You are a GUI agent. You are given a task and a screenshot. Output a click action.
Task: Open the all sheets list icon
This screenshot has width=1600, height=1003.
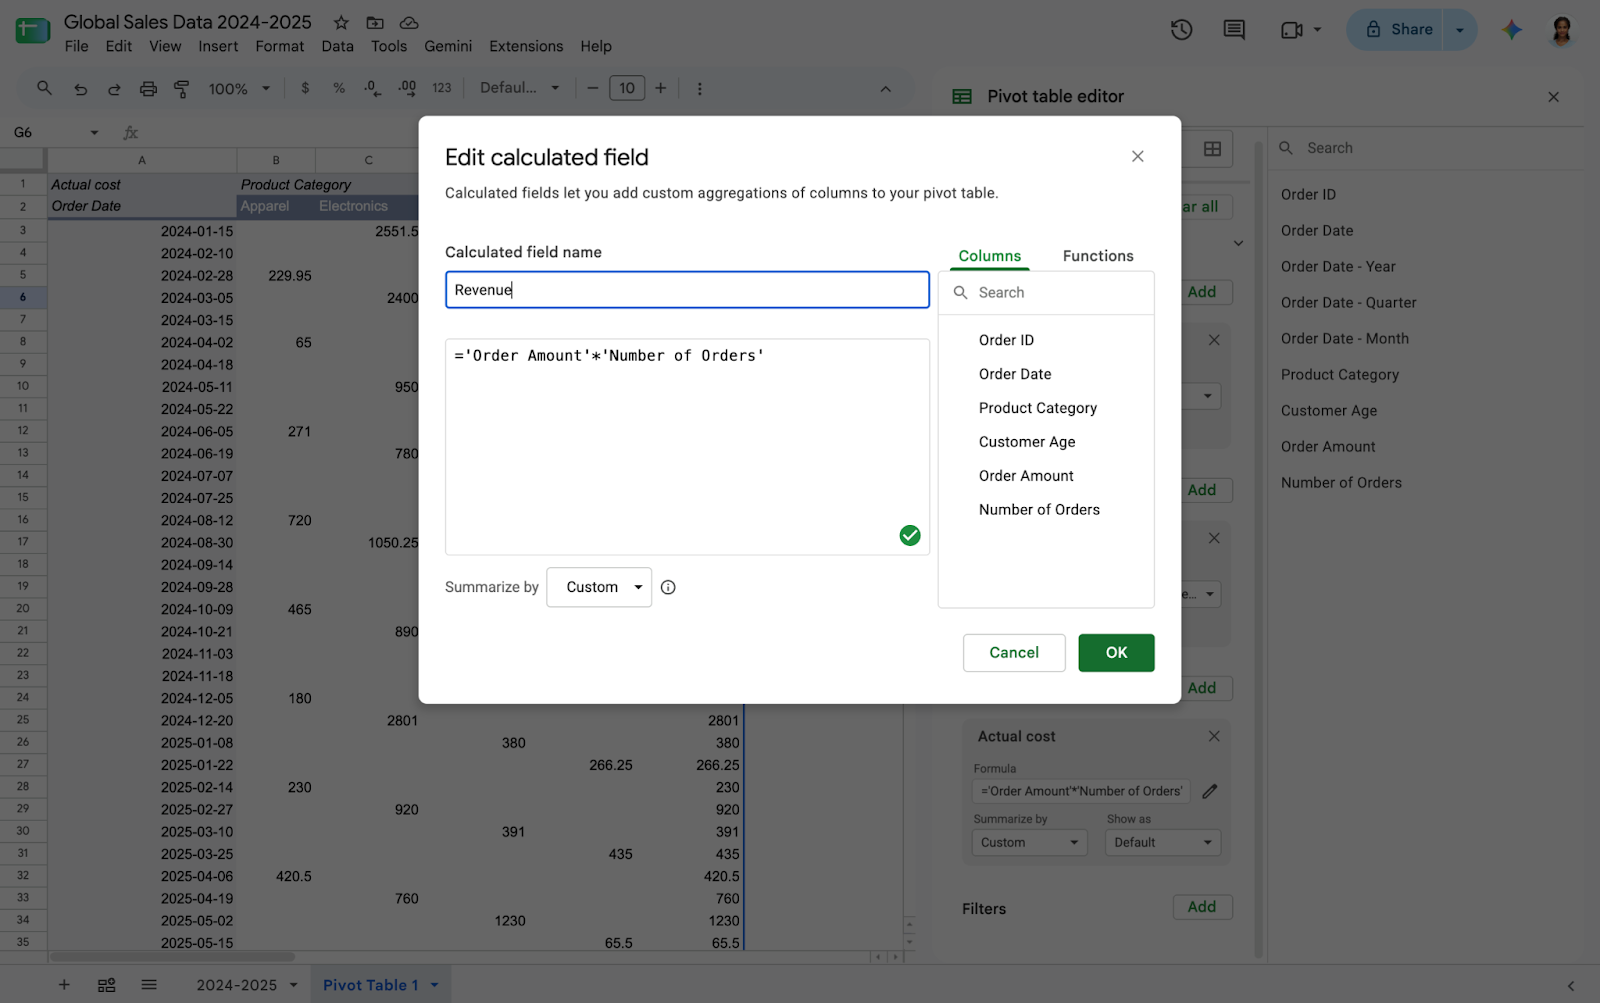click(x=149, y=985)
